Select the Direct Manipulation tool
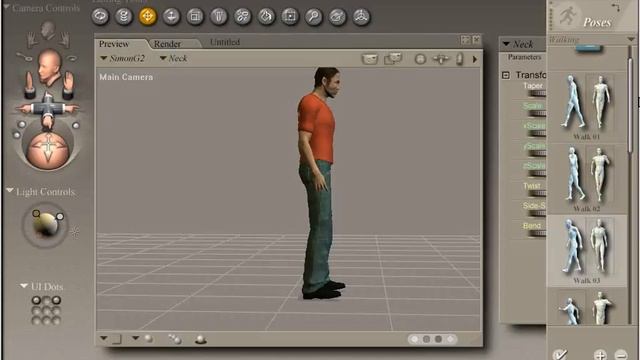This screenshot has width=640, height=360. click(x=361, y=17)
